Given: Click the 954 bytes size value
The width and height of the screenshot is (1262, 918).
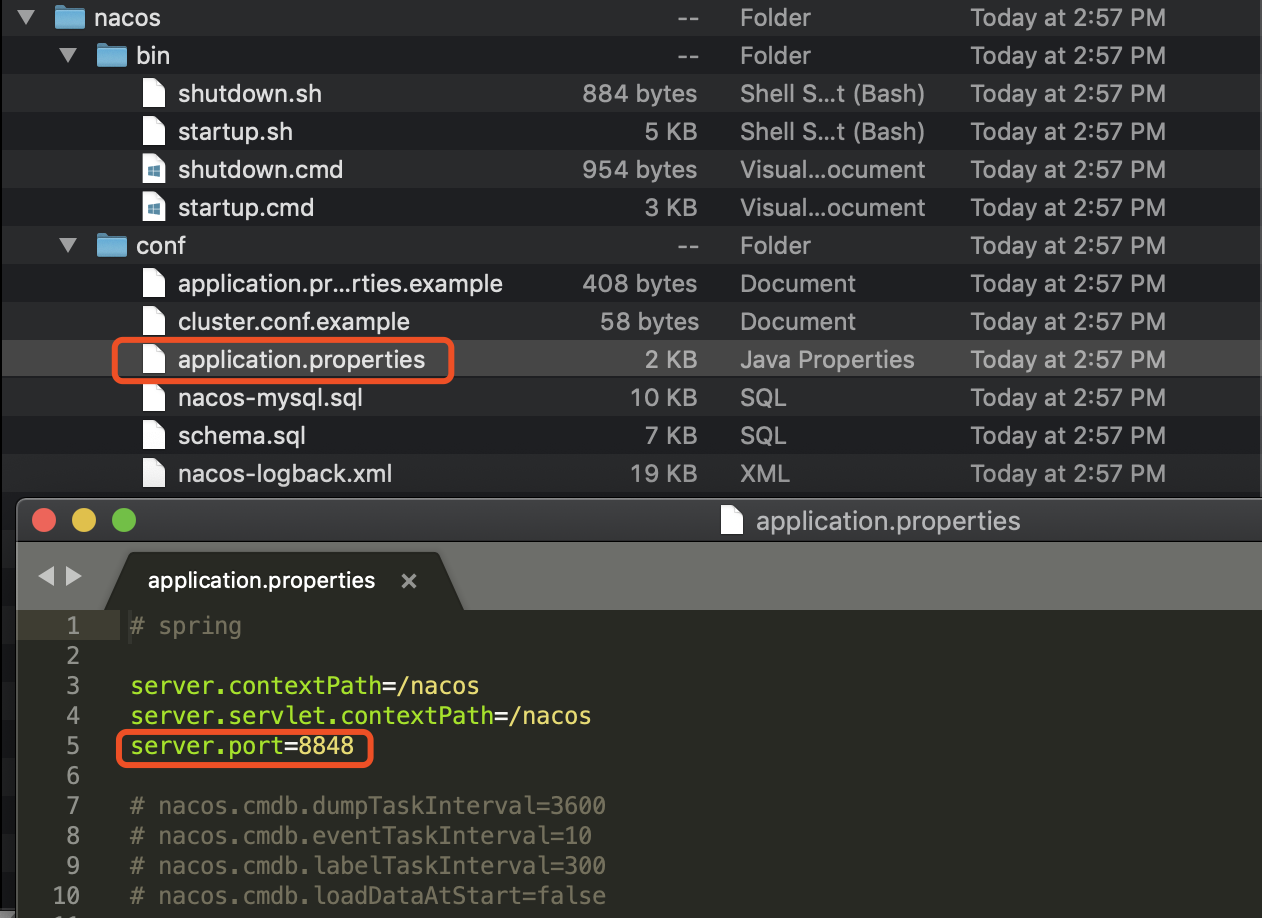Looking at the screenshot, I should click(x=640, y=170).
